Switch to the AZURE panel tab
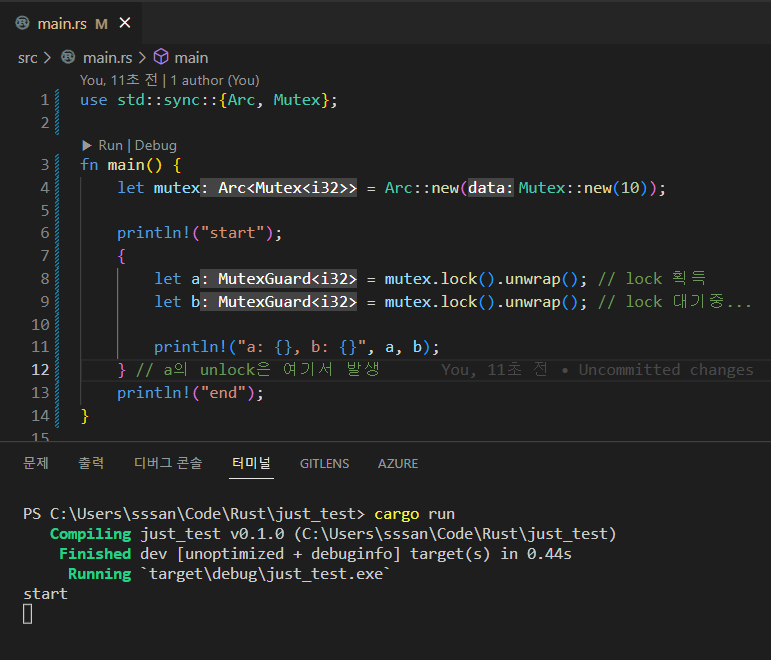The width and height of the screenshot is (771, 660). point(398,463)
